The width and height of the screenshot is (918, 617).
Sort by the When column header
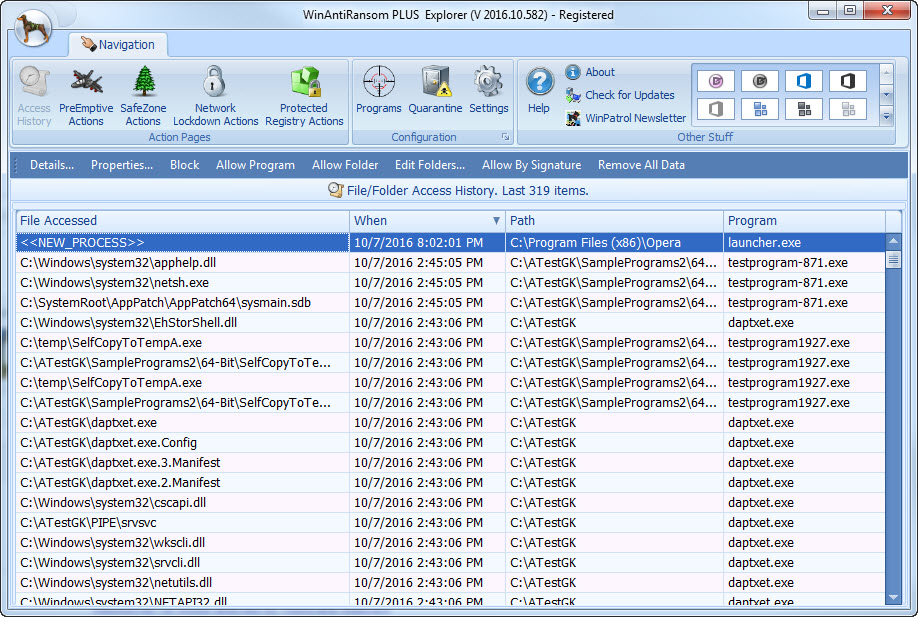[427, 221]
